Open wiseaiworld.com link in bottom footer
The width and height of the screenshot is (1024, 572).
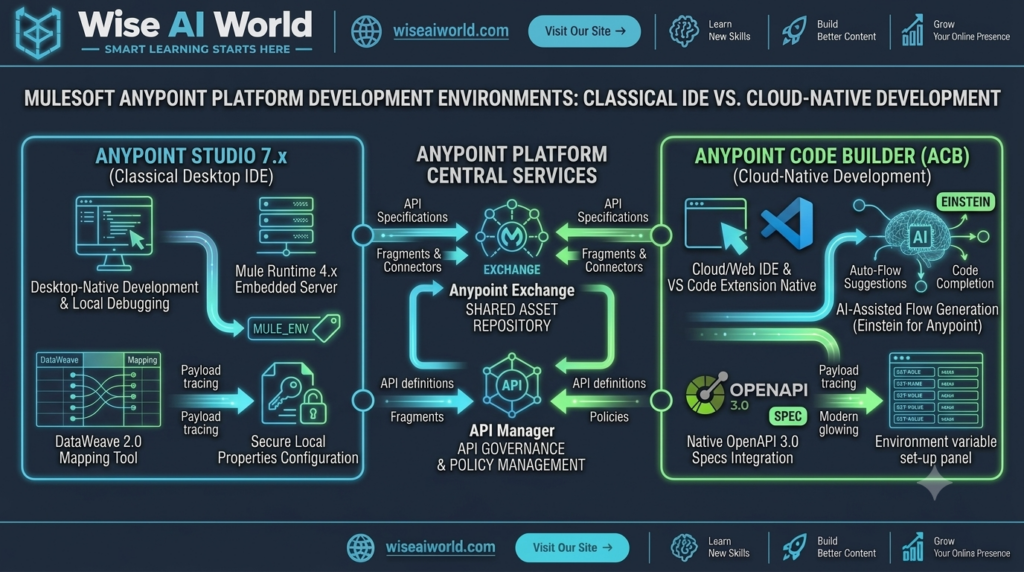[x=440, y=547]
